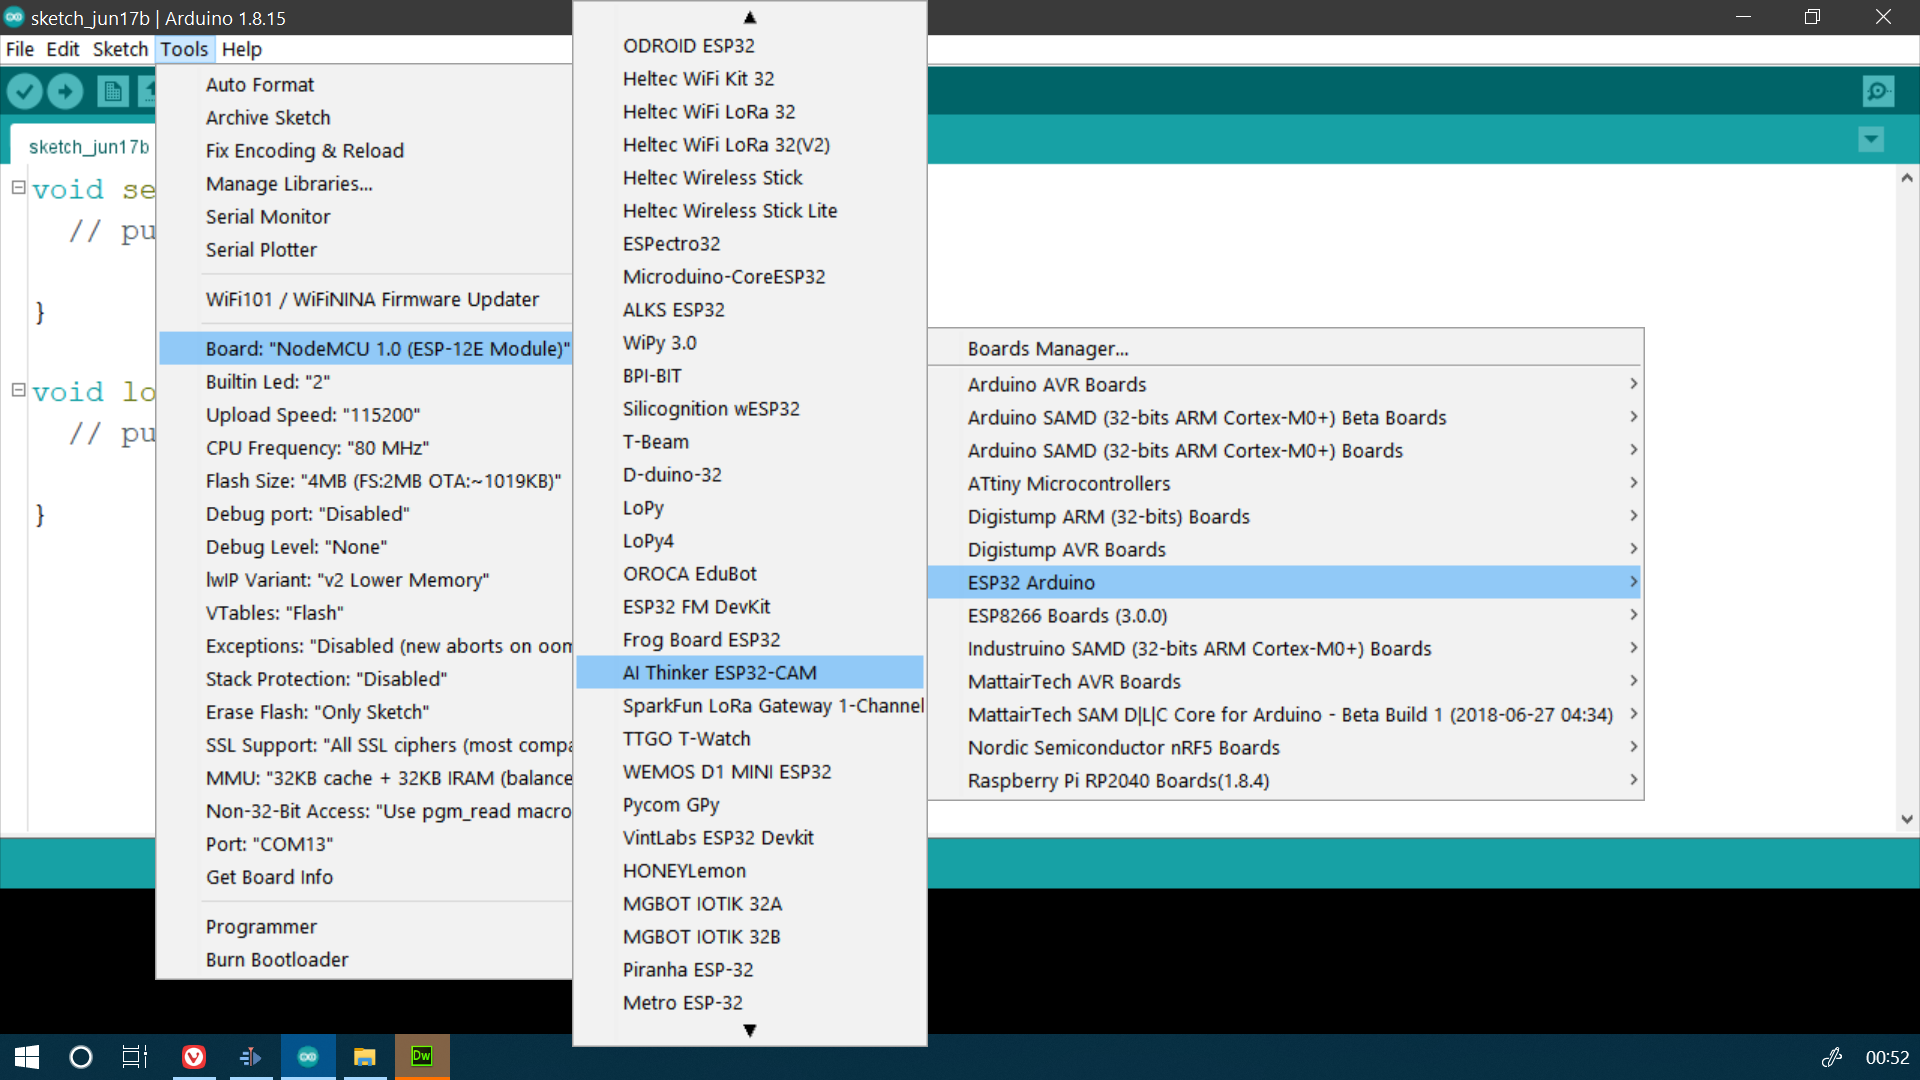Select SparkFun LoRa Gateway 1-Channel board
This screenshot has width=1920, height=1080.
[x=750, y=706]
